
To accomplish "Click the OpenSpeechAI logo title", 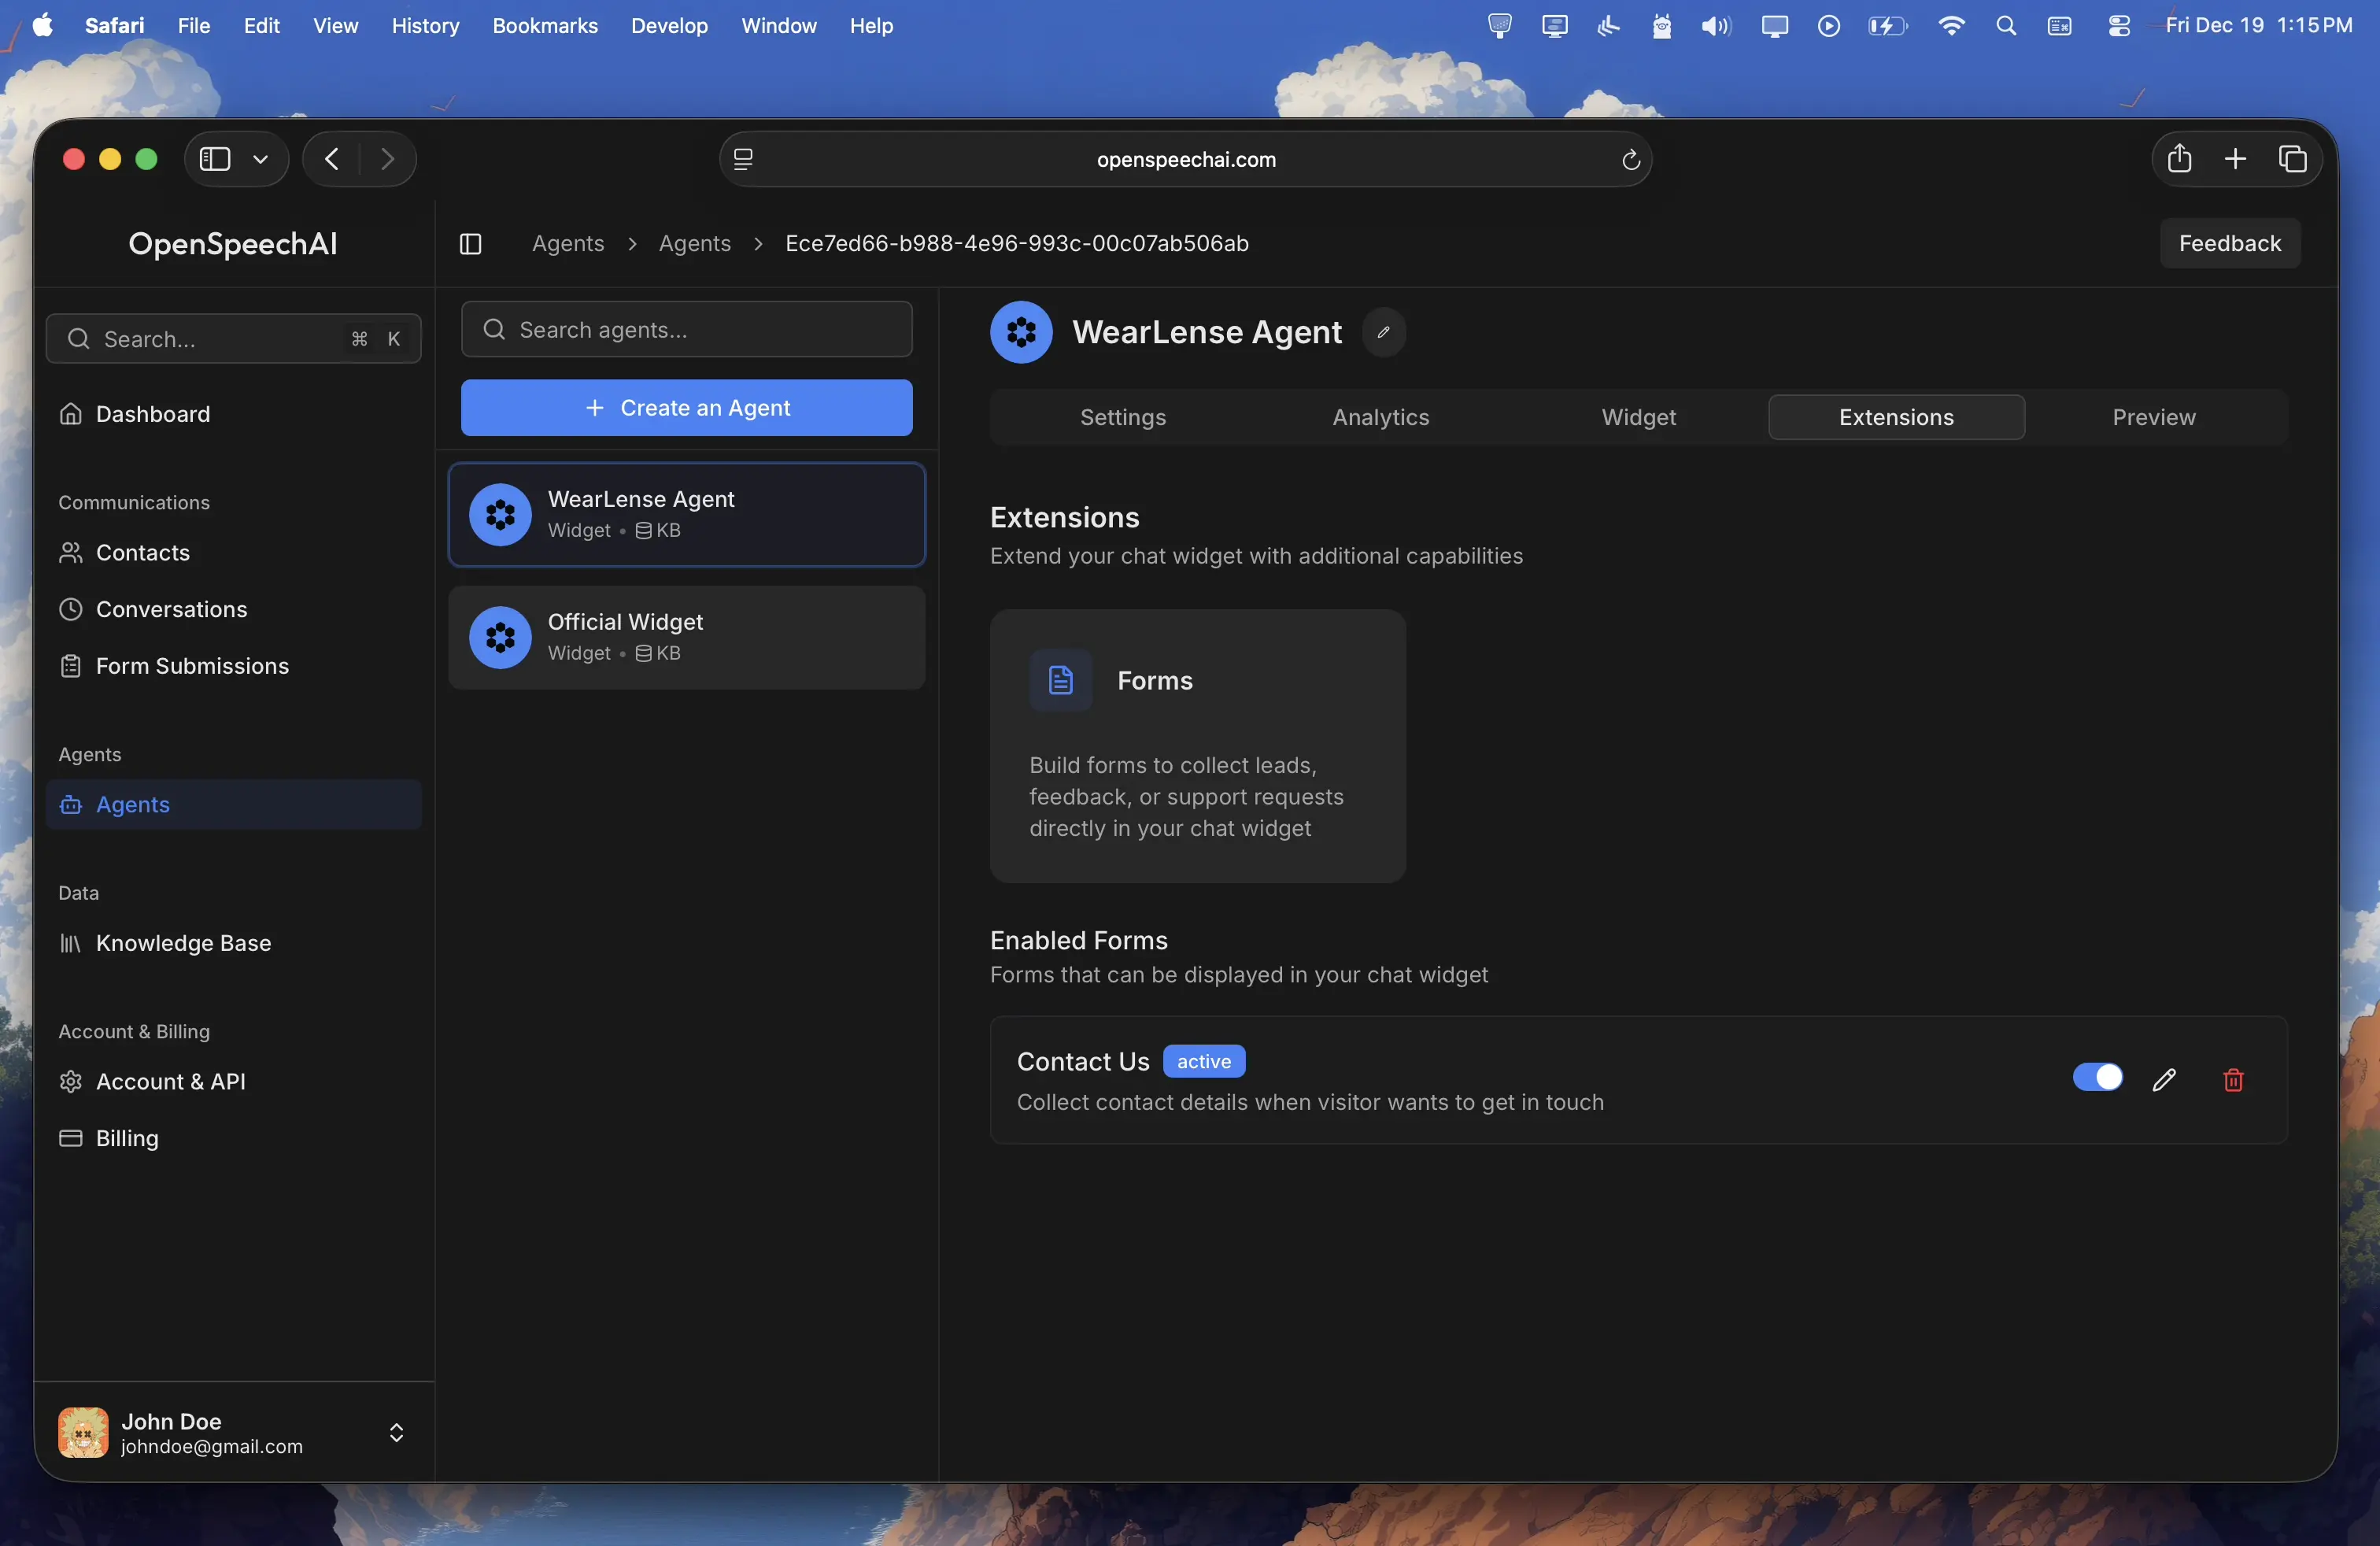I will (x=233, y=243).
